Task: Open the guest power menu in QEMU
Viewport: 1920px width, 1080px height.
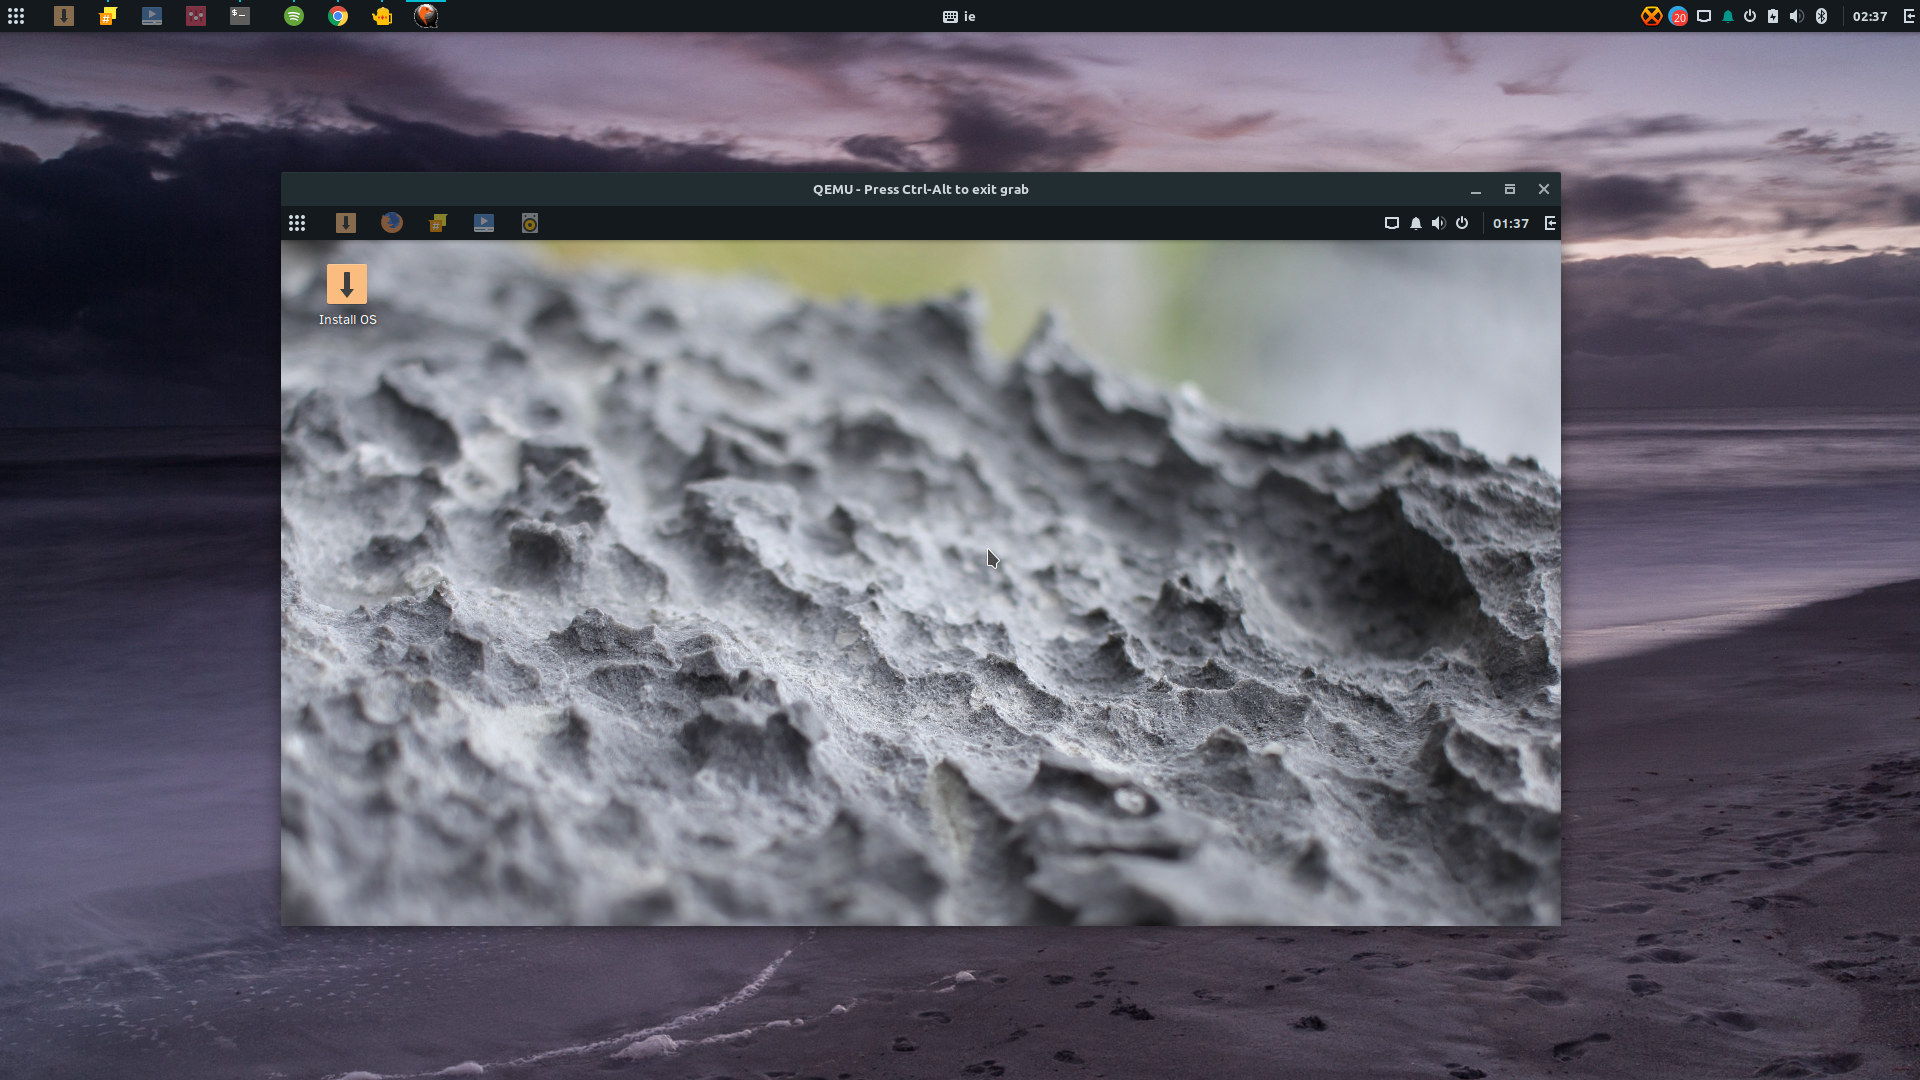Action: click(1462, 223)
